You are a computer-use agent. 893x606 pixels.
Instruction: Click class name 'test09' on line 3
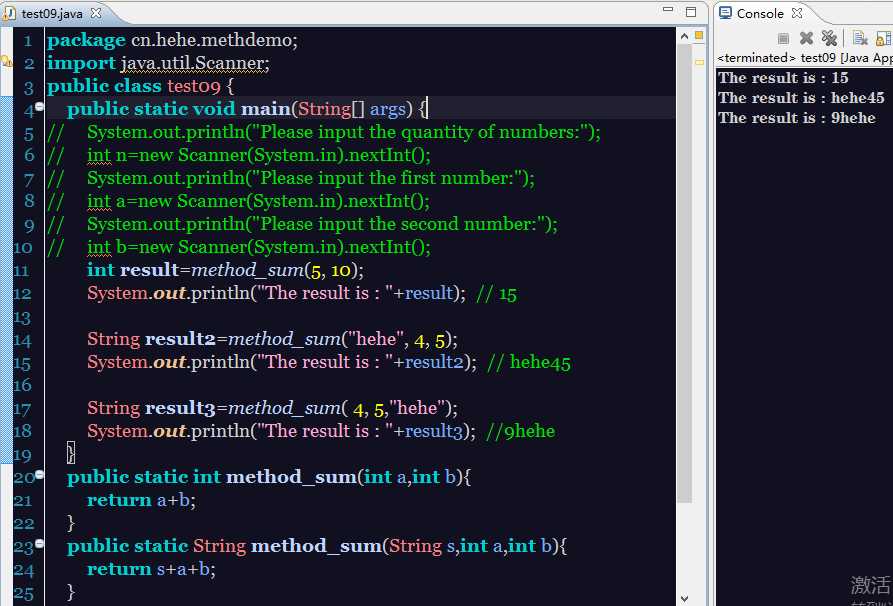click(194, 86)
